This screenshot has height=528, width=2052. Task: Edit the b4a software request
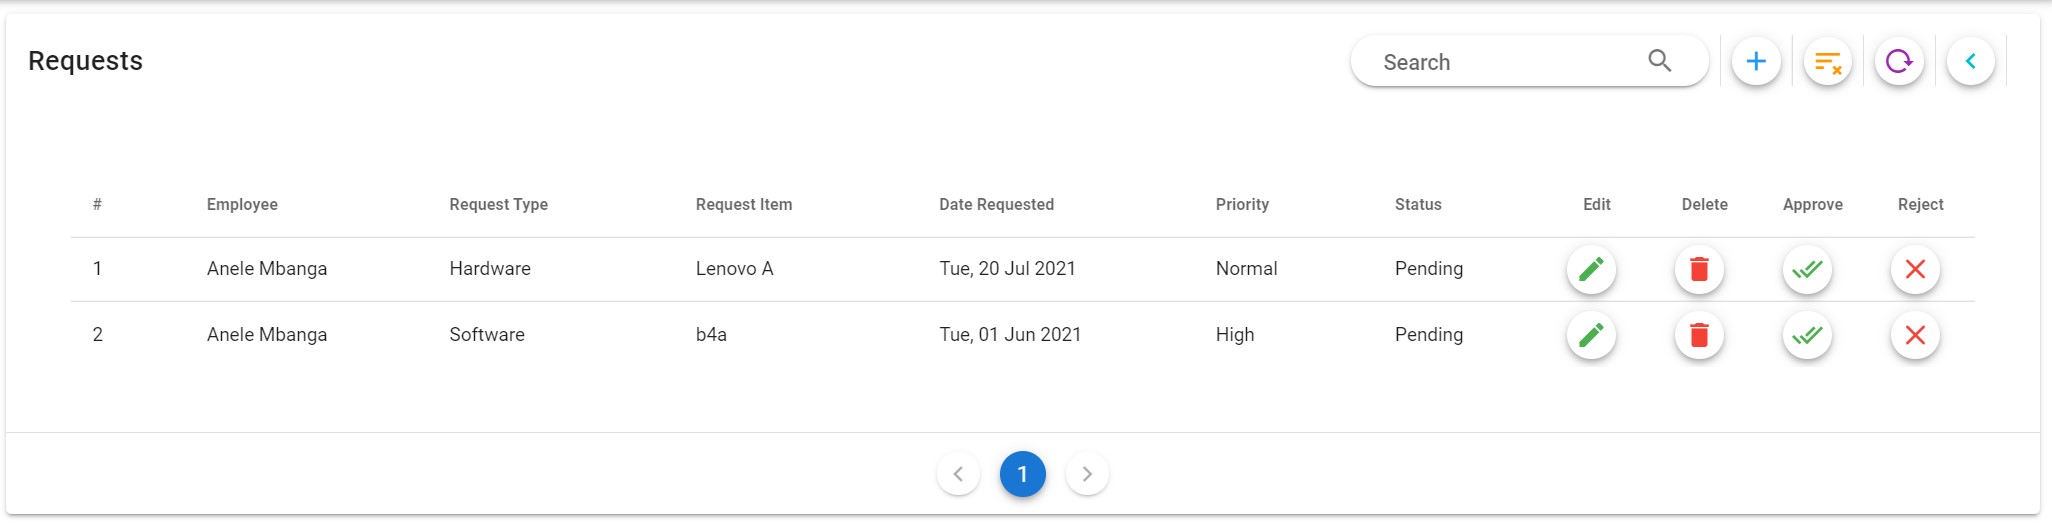1591,335
